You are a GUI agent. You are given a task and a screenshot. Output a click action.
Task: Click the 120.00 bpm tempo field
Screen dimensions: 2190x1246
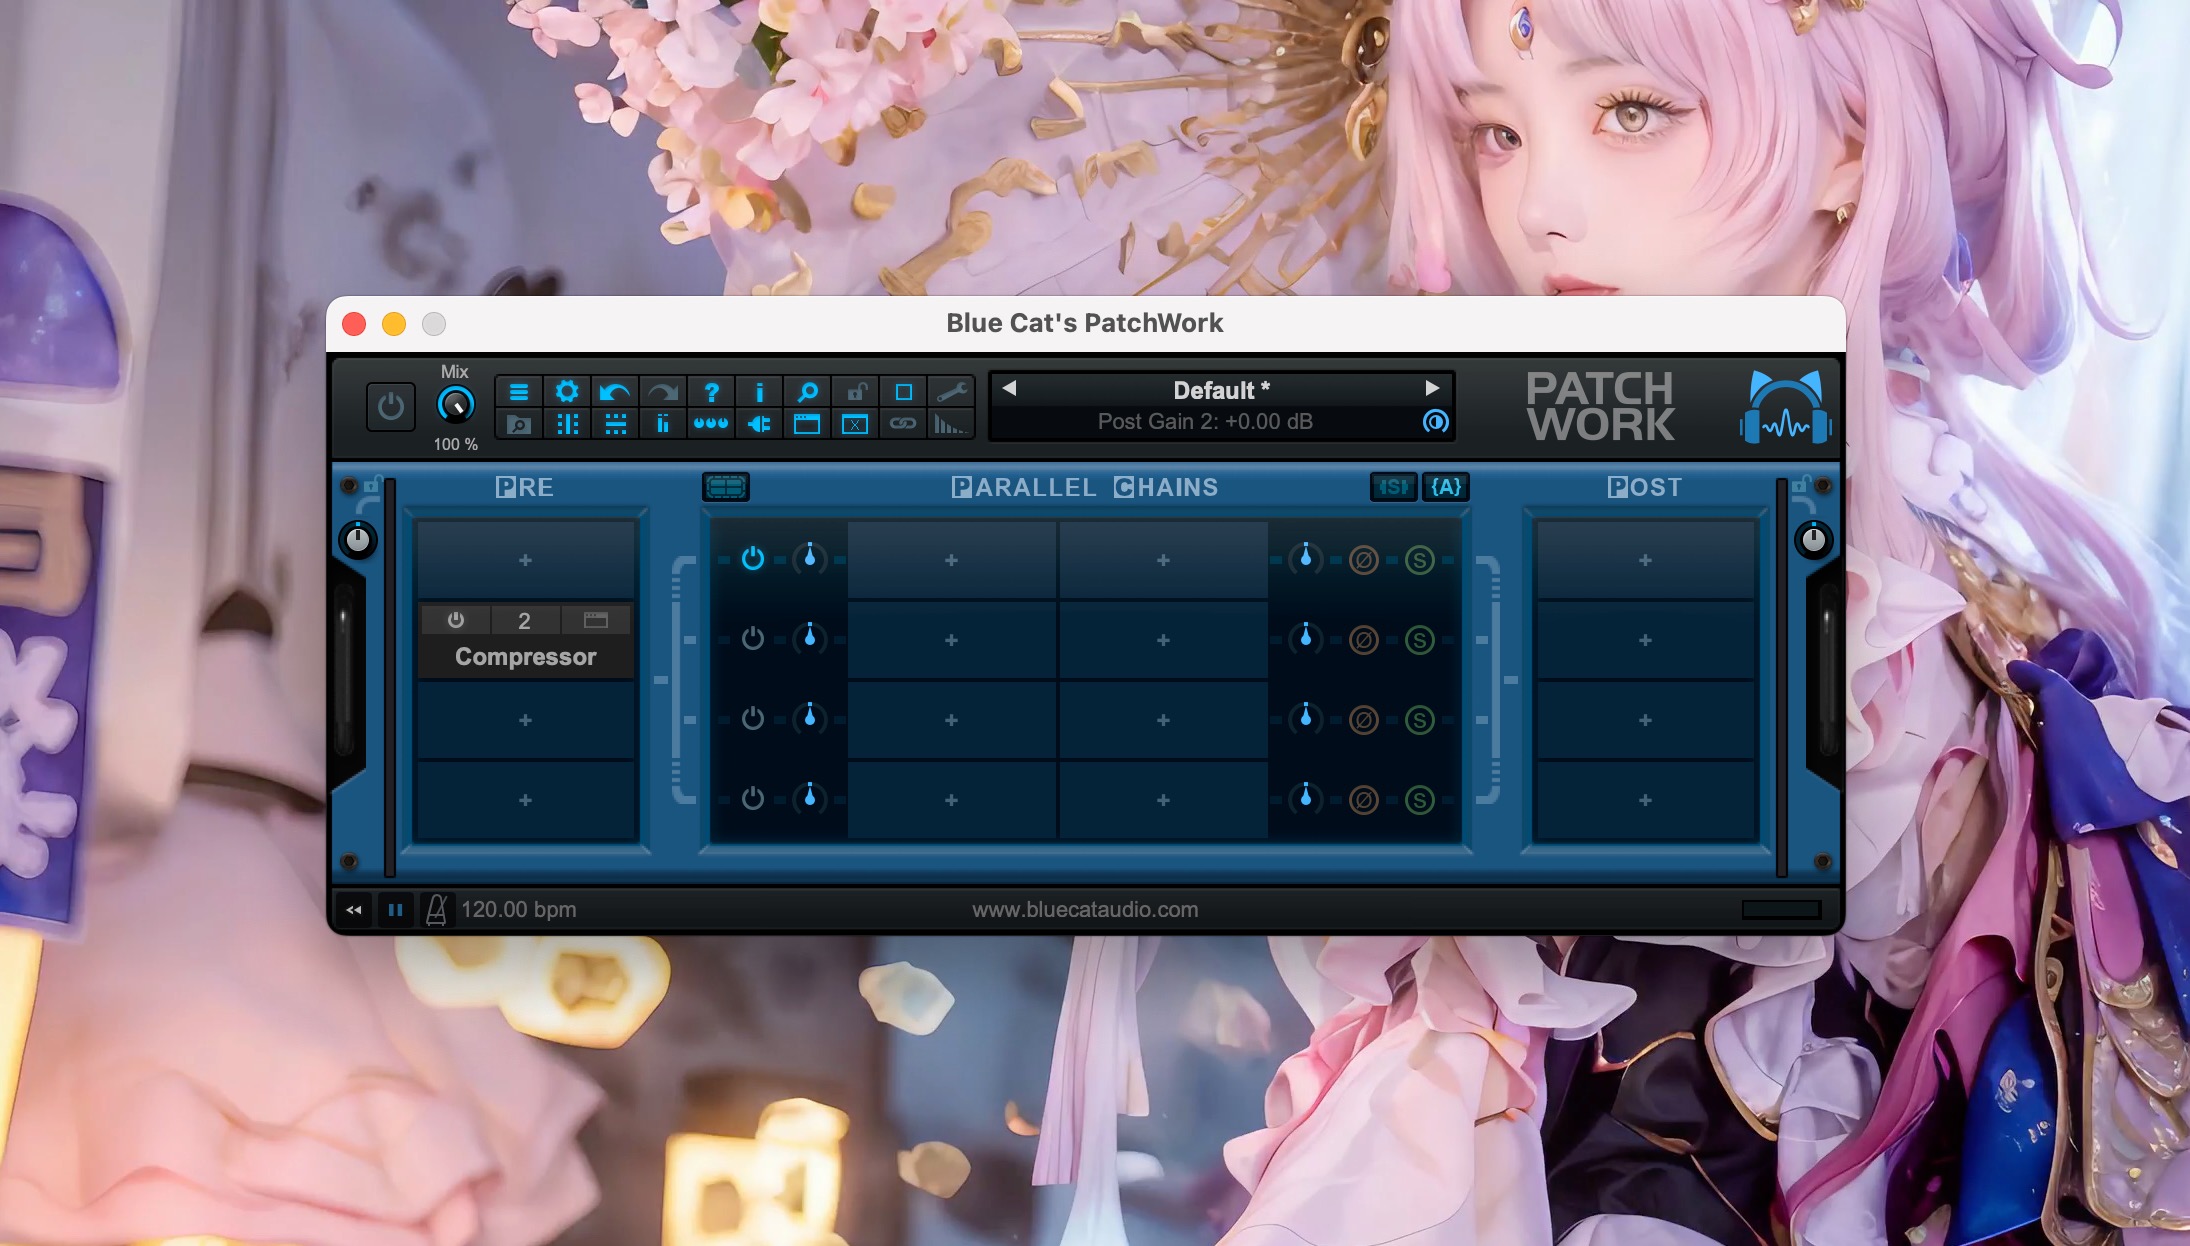pos(518,909)
